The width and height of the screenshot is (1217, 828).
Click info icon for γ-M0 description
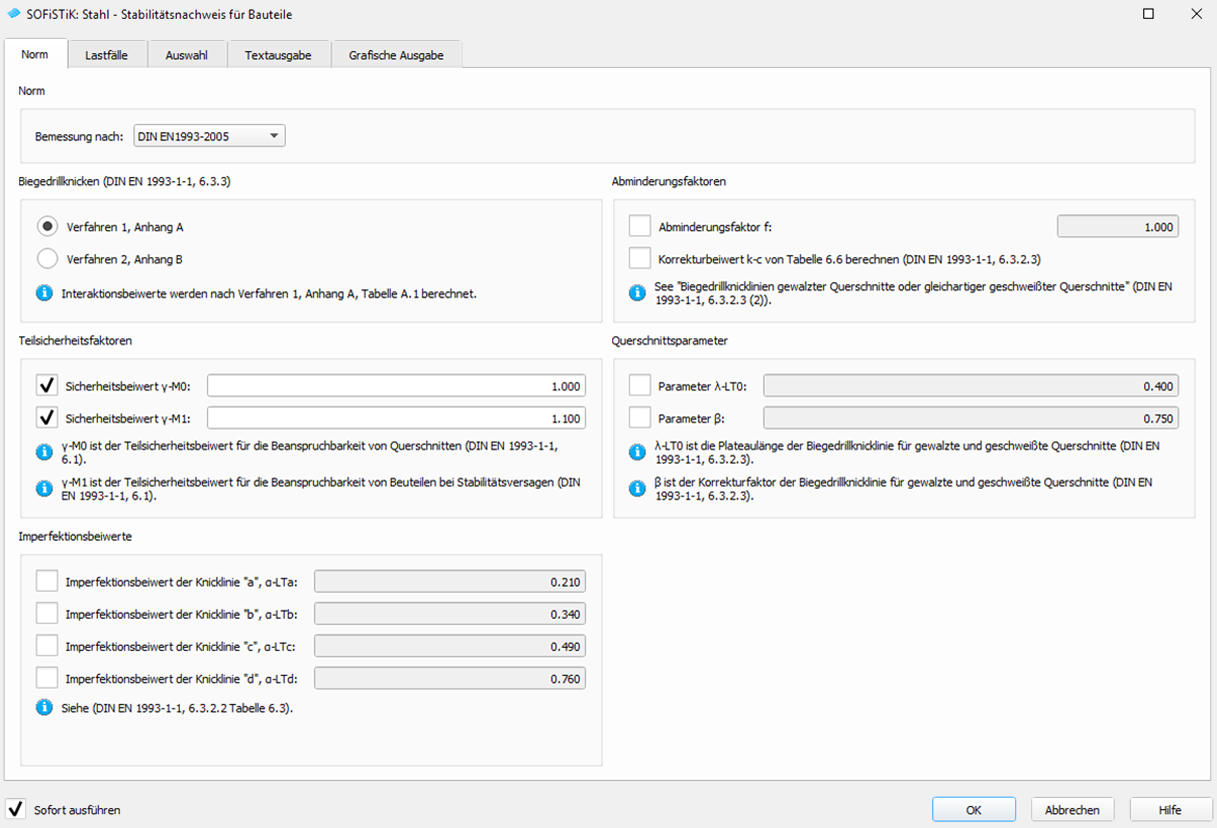pos(45,452)
